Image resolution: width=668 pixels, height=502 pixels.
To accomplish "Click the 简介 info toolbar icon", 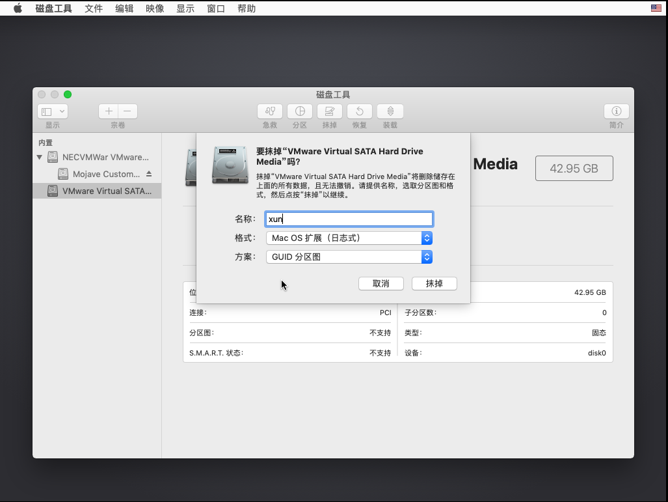I will tap(616, 111).
